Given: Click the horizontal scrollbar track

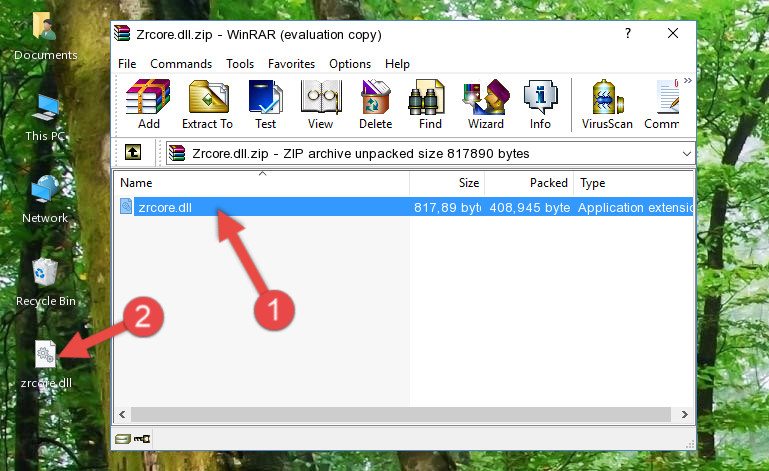Looking at the screenshot, I should click(x=400, y=415).
